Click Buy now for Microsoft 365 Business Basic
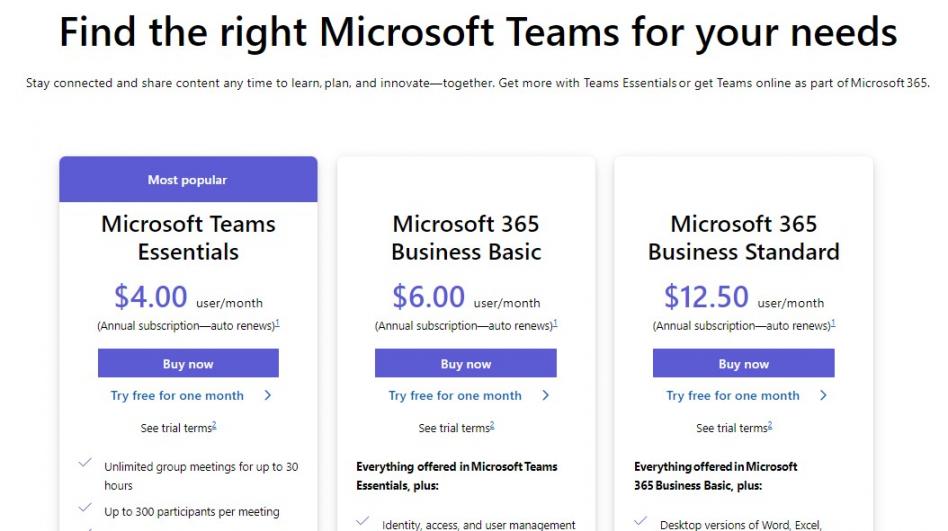The image size is (948, 531). click(x=466, y=364)
